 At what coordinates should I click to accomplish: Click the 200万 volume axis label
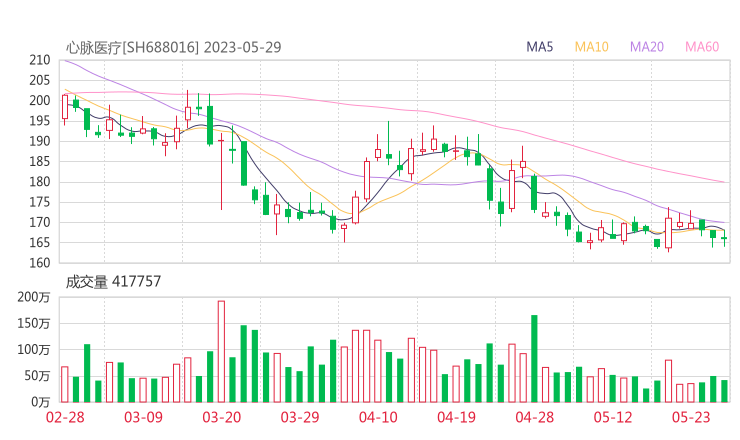[34, 297]
